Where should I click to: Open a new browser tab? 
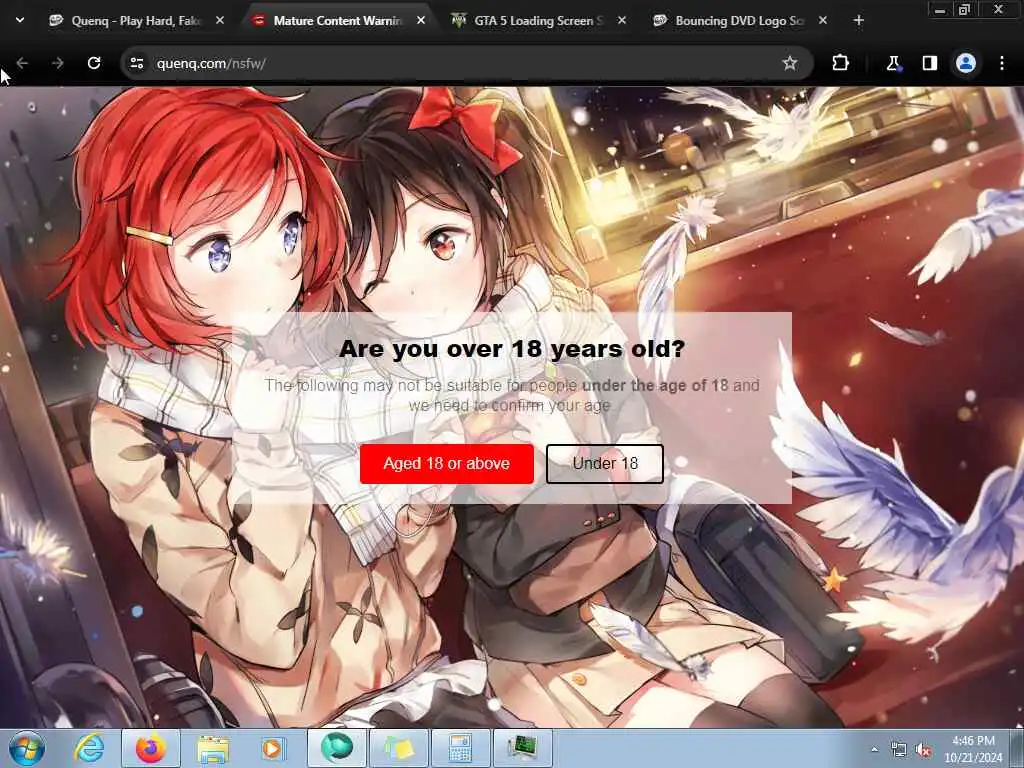point(859,21)
